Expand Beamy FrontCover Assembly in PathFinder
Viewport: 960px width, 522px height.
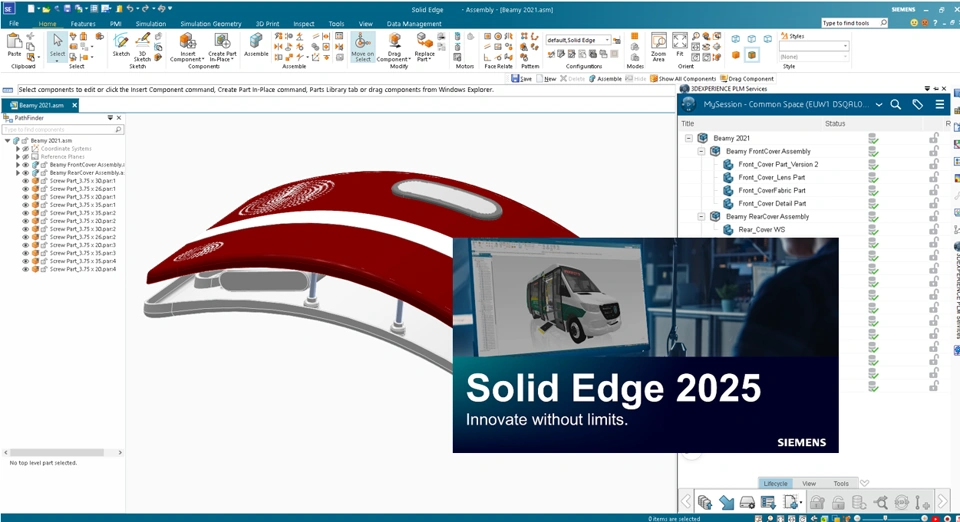click(x=18, y=165)
